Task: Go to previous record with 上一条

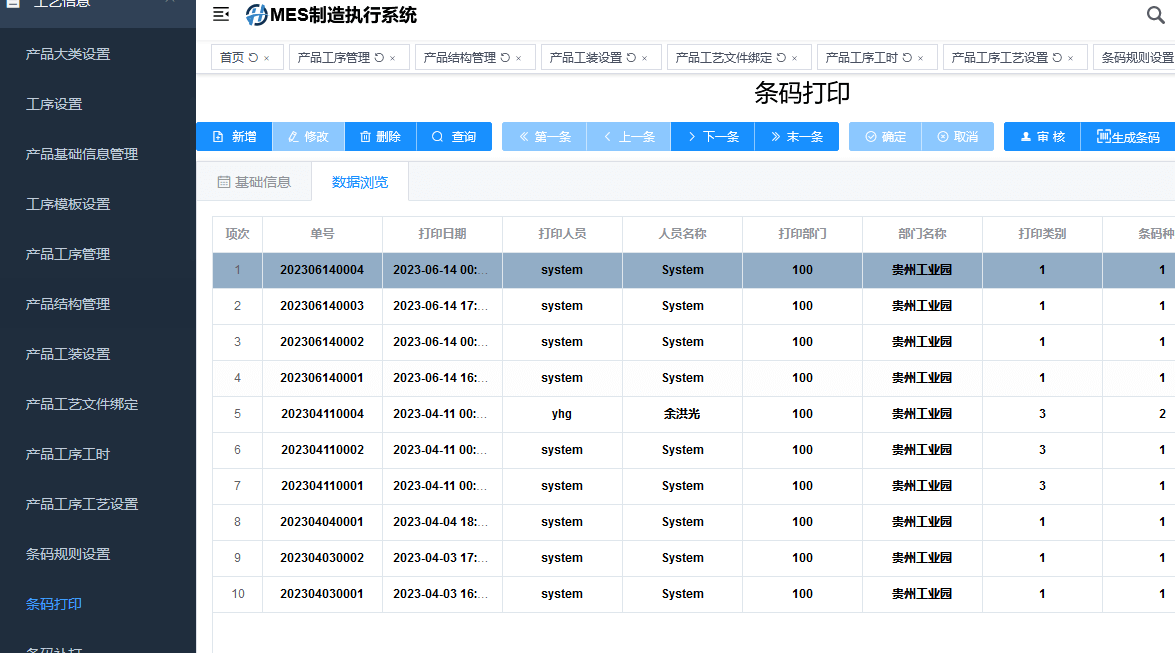Action: pyautogui.click(x=629, y=136)
